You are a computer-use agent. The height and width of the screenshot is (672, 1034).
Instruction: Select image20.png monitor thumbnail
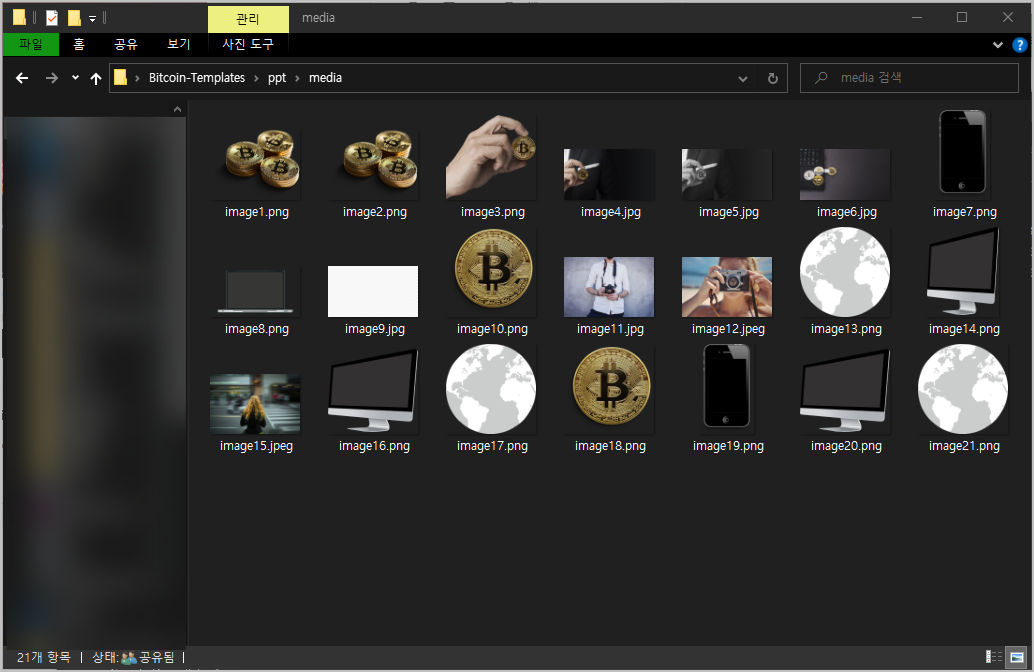[x=845, y=390]
